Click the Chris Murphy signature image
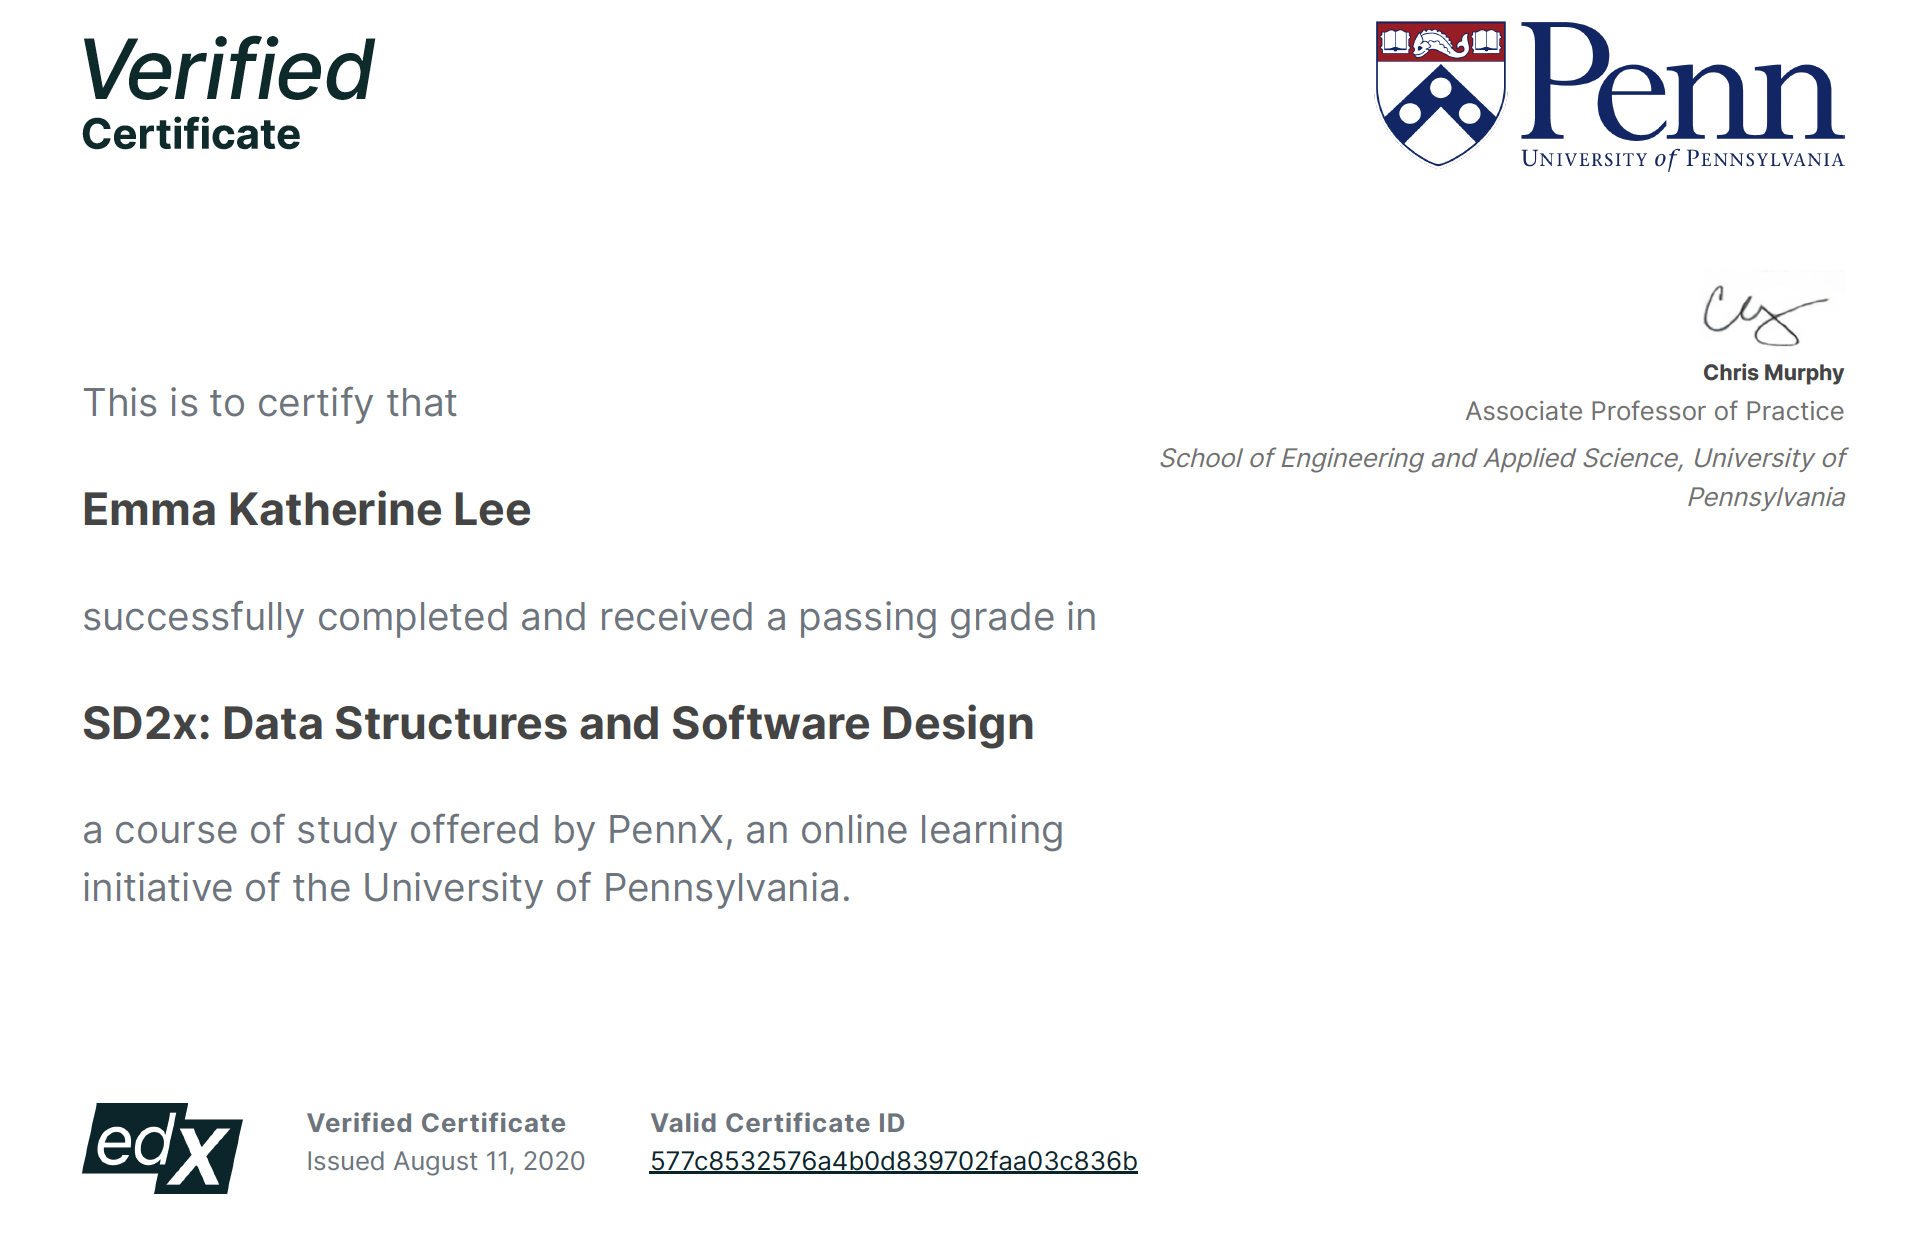This screenshot has height=1254, width=1926. [x=1765, y=315]
